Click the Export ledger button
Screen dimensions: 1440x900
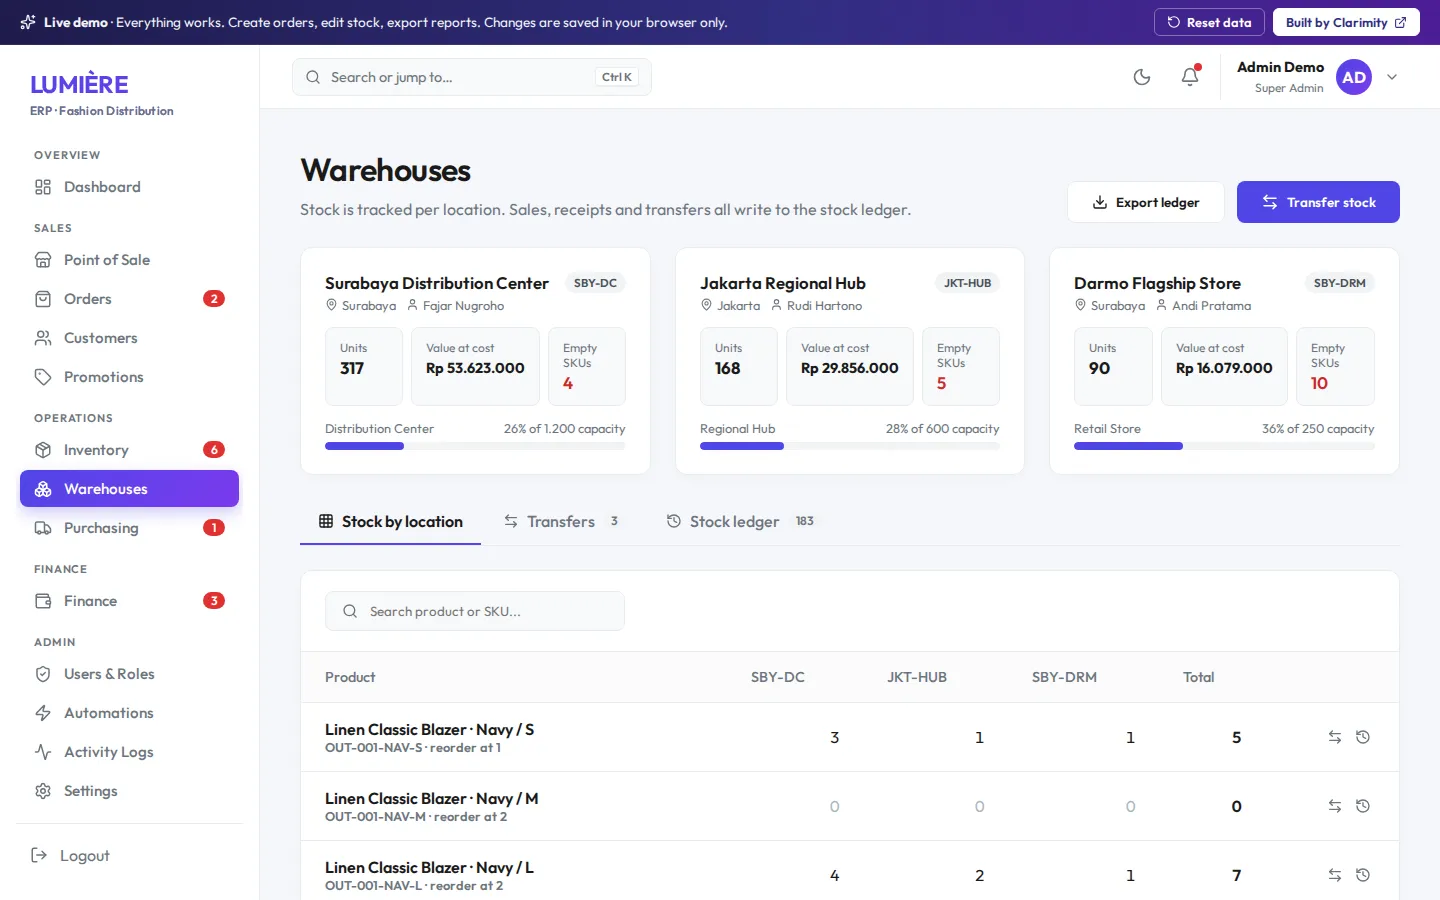(1146, 202)
